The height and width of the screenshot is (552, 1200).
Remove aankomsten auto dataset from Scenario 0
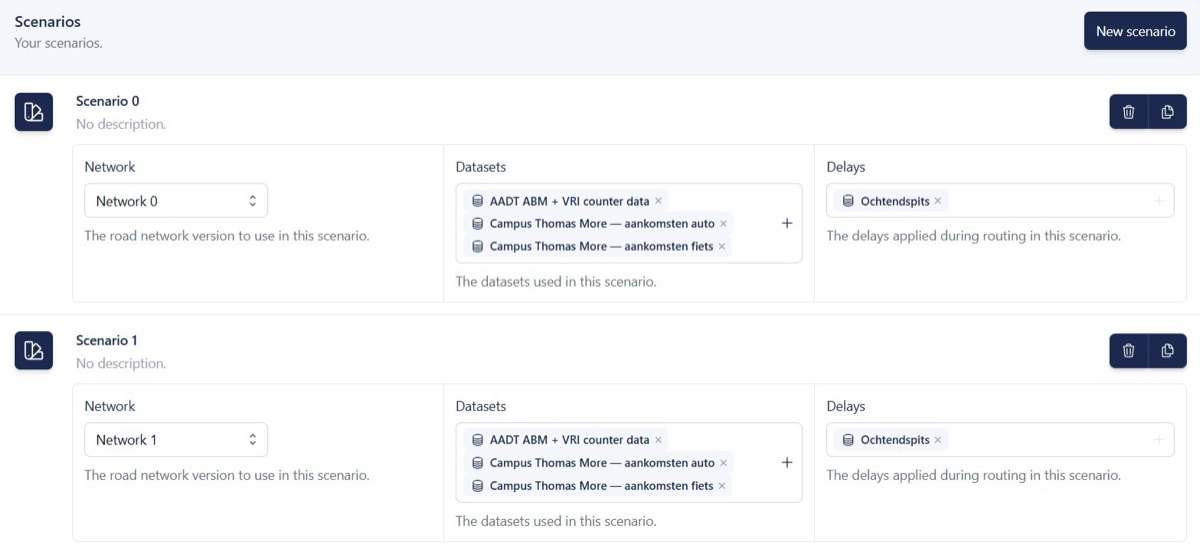[723, 224]
